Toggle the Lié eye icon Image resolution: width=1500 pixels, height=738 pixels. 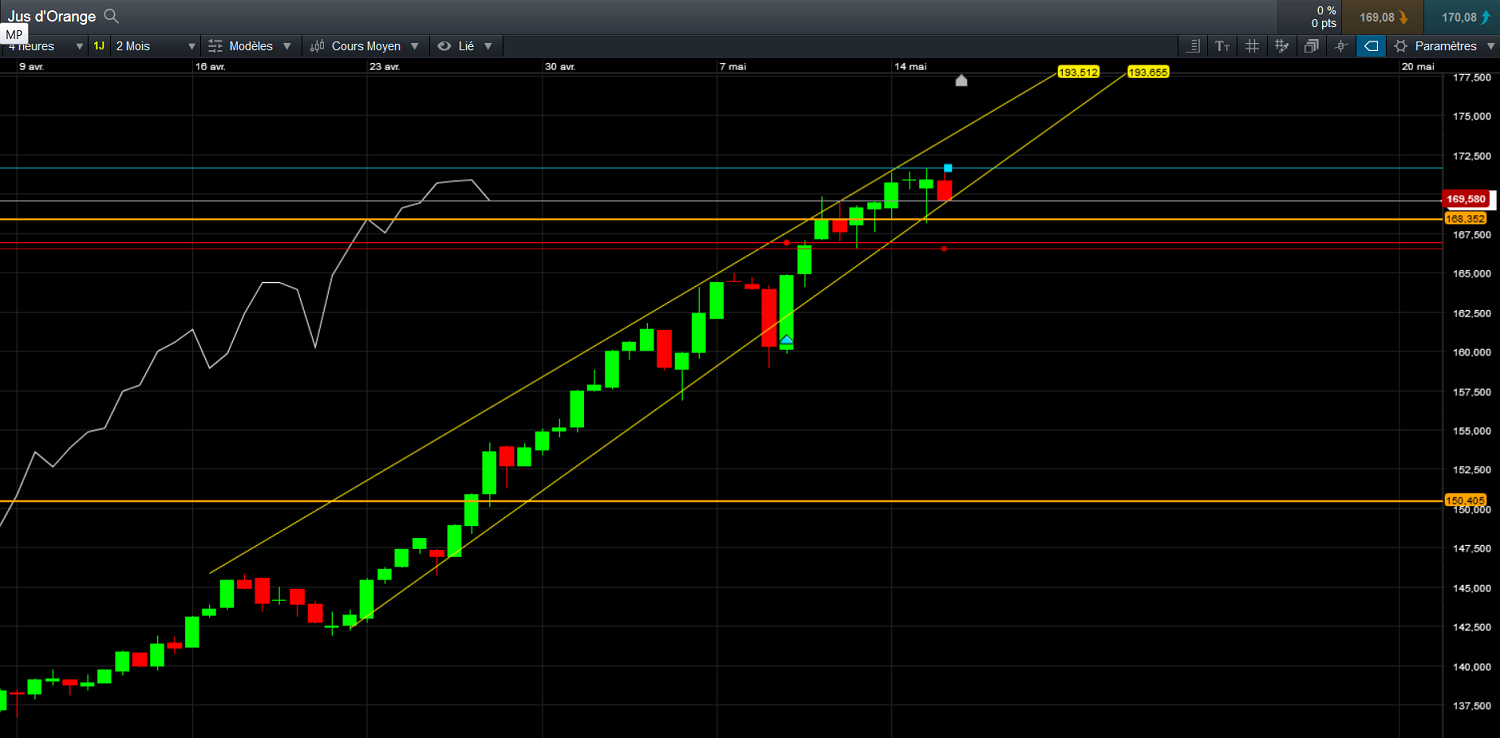tap(444, 46)
